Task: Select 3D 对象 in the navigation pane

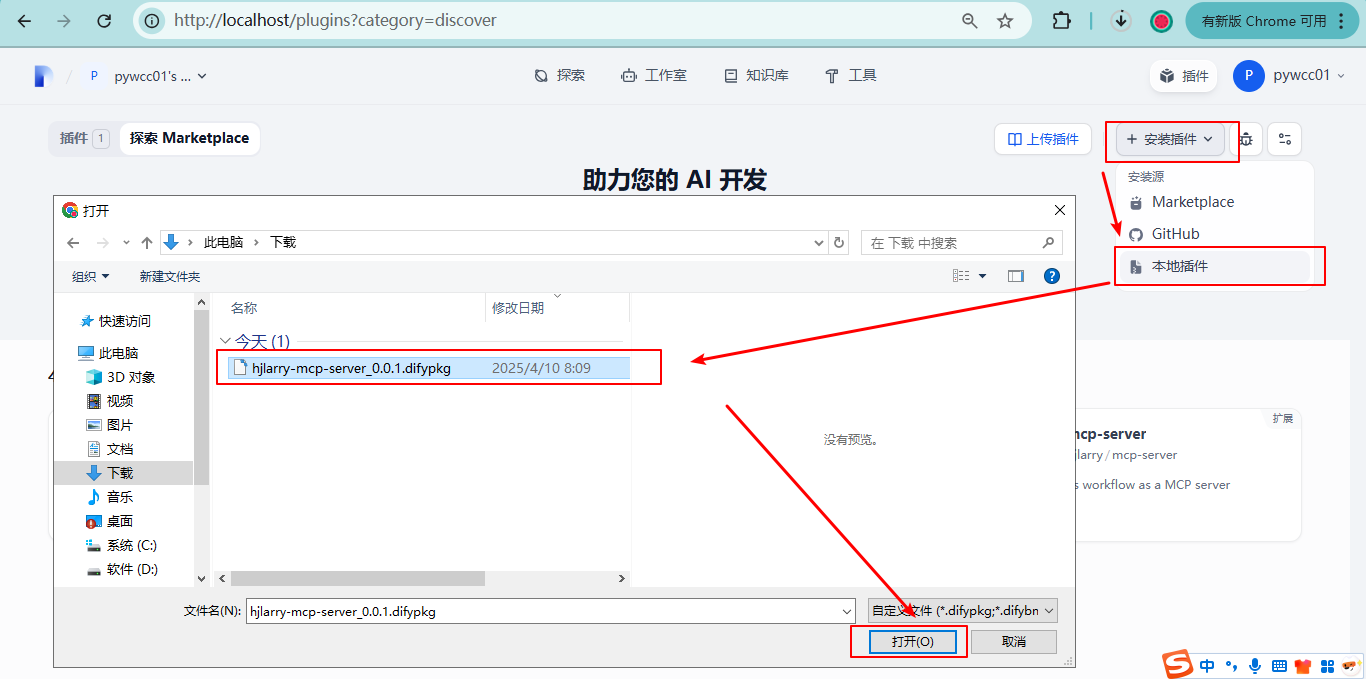Action: pos(120,377)
